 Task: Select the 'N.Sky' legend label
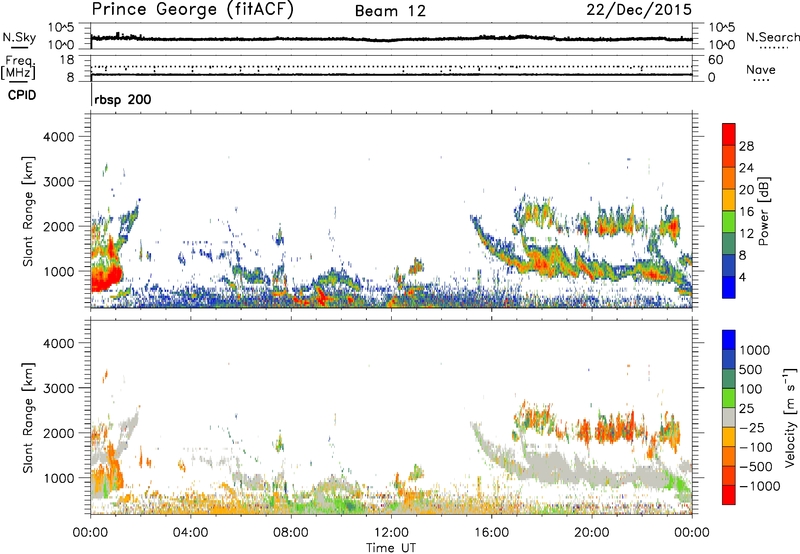pyautogui.click(x=19, y=37)
